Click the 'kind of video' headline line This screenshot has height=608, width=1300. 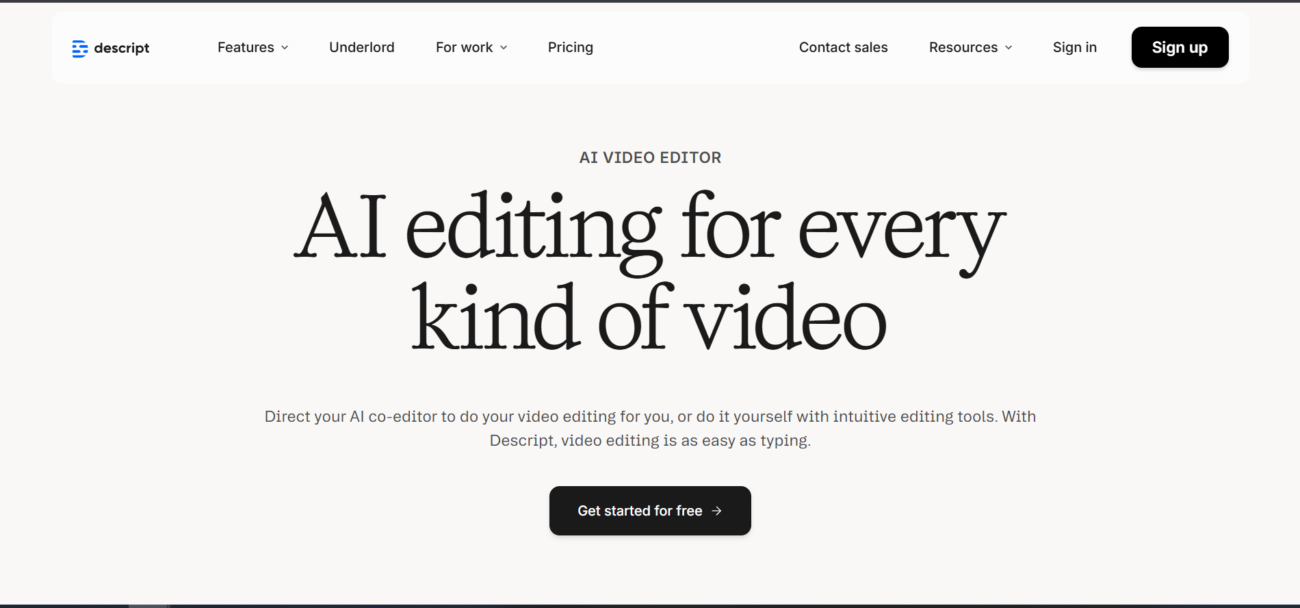point(650,320)
